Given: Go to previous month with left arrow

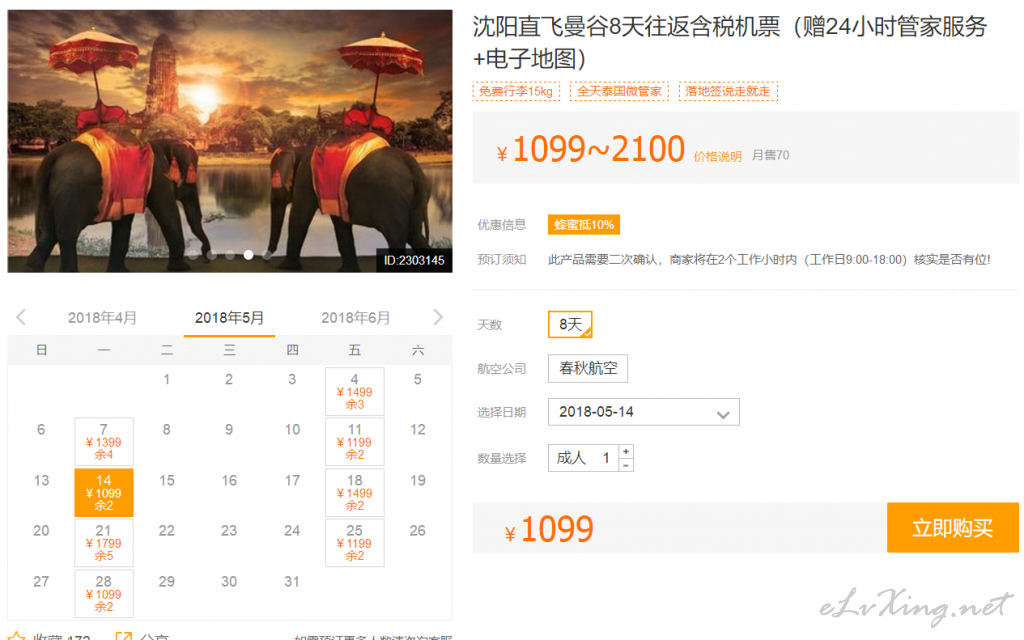Looking at the screenshot, I should pyautogui.click(x=21, y=317).
